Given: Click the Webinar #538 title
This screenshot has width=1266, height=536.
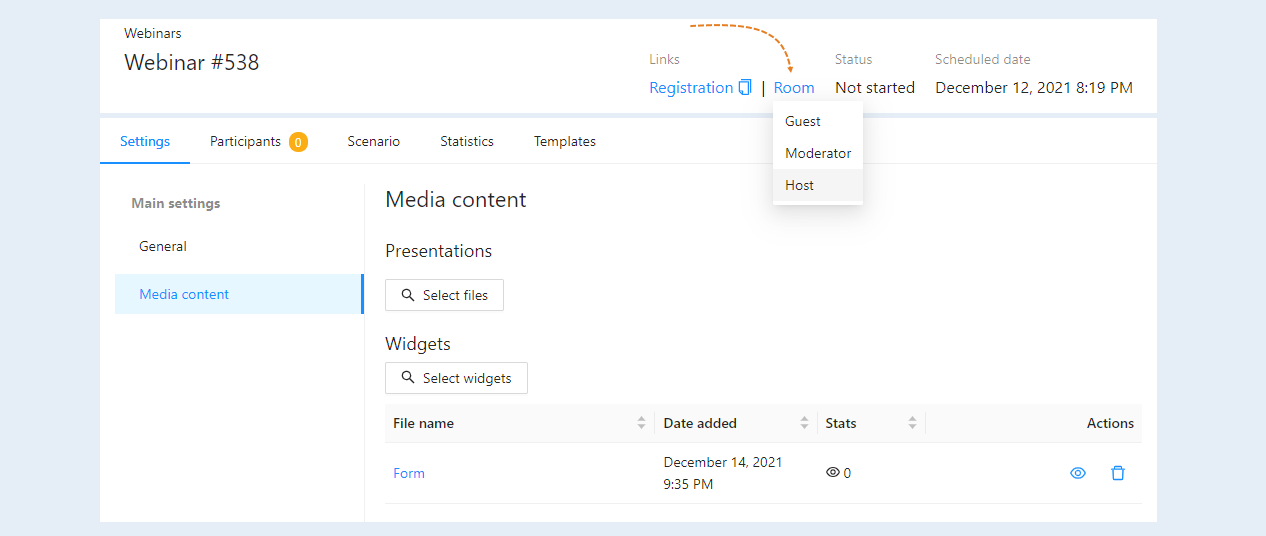Looking at the screenshot, I should [x=191, y=62].
